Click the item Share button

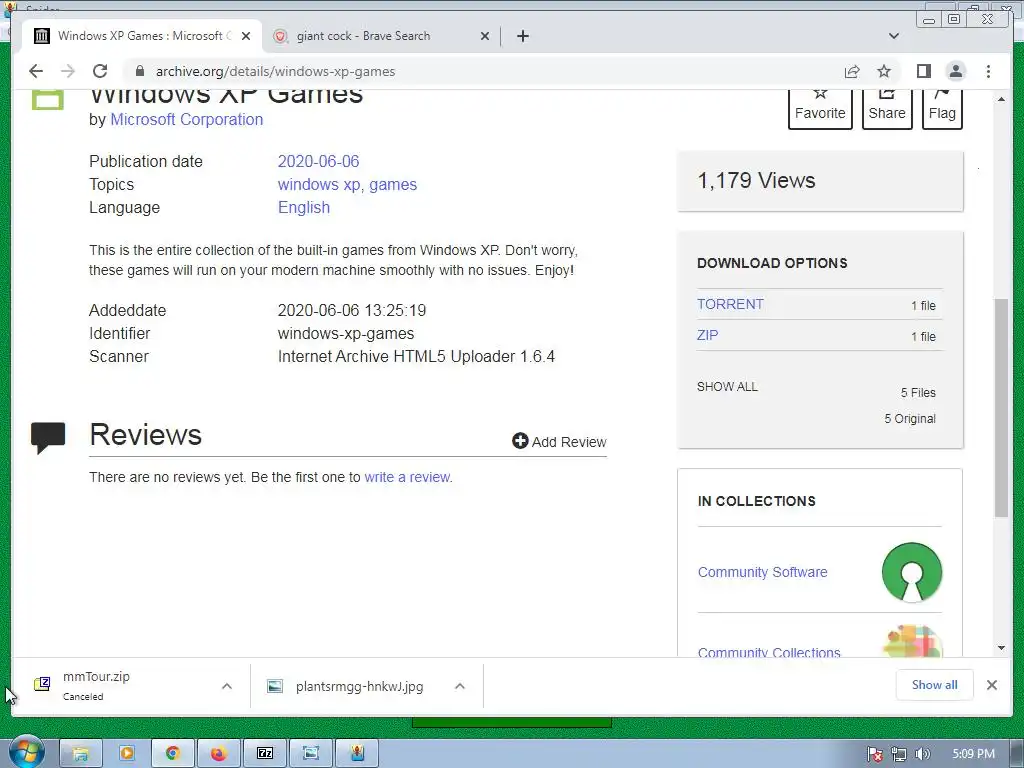[887, 108]
